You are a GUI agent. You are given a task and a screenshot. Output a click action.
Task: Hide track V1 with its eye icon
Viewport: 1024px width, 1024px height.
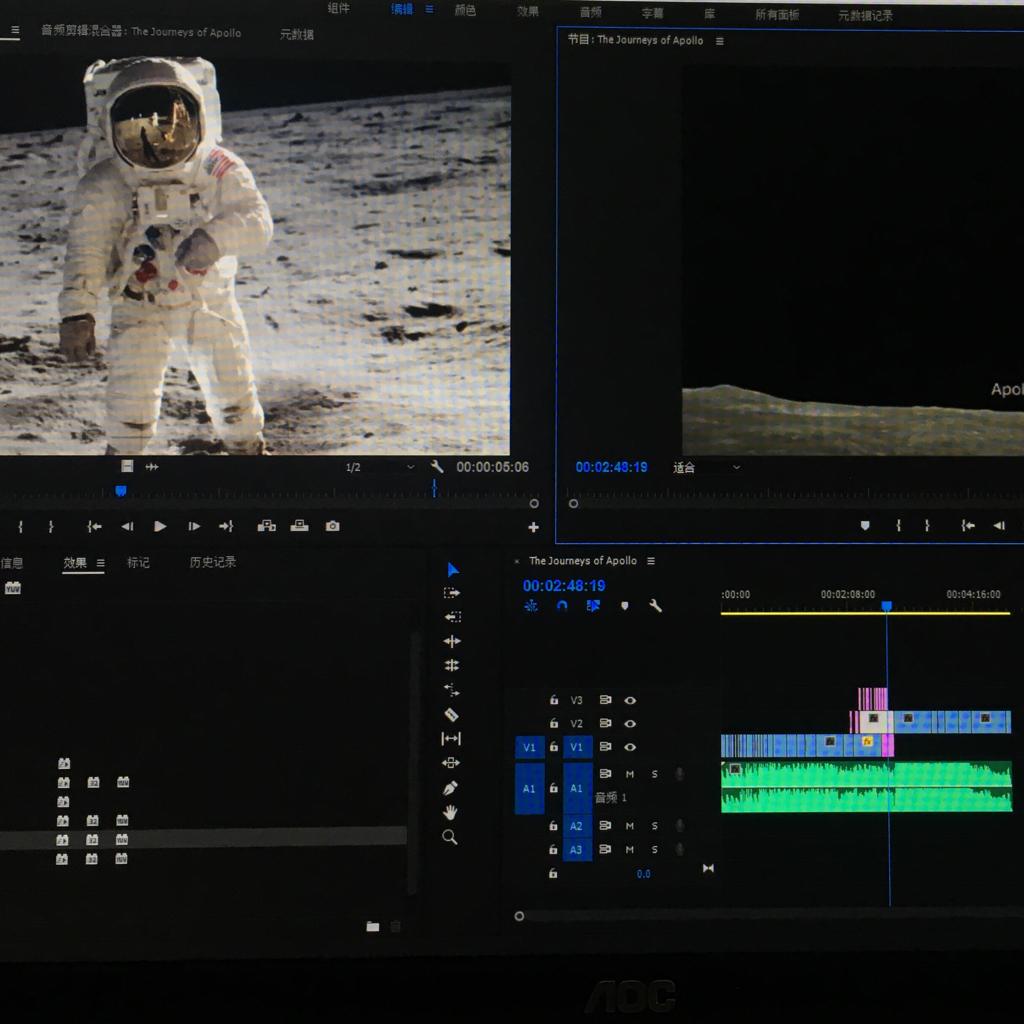click(x=630, y=747)
